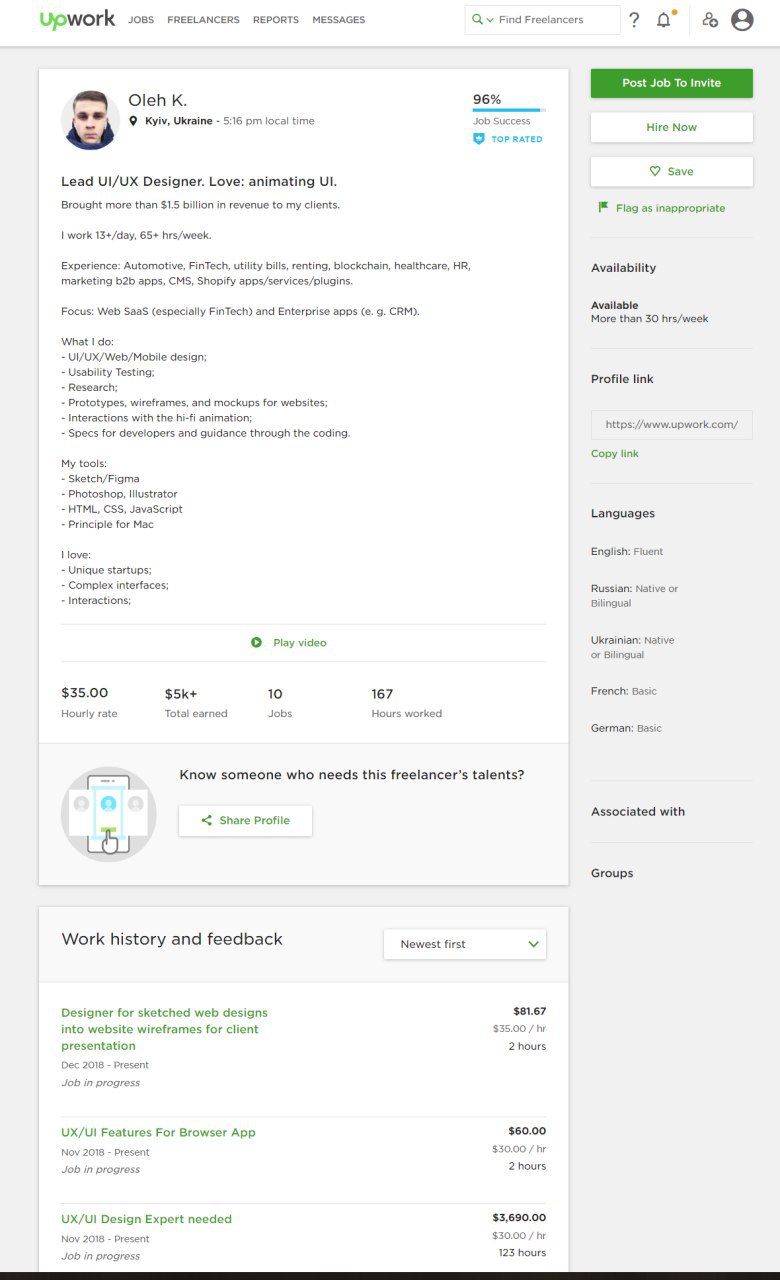Save this freelancer with heart button
Image resolution: width=780 pixels, height=1280 pixels.
672,171
